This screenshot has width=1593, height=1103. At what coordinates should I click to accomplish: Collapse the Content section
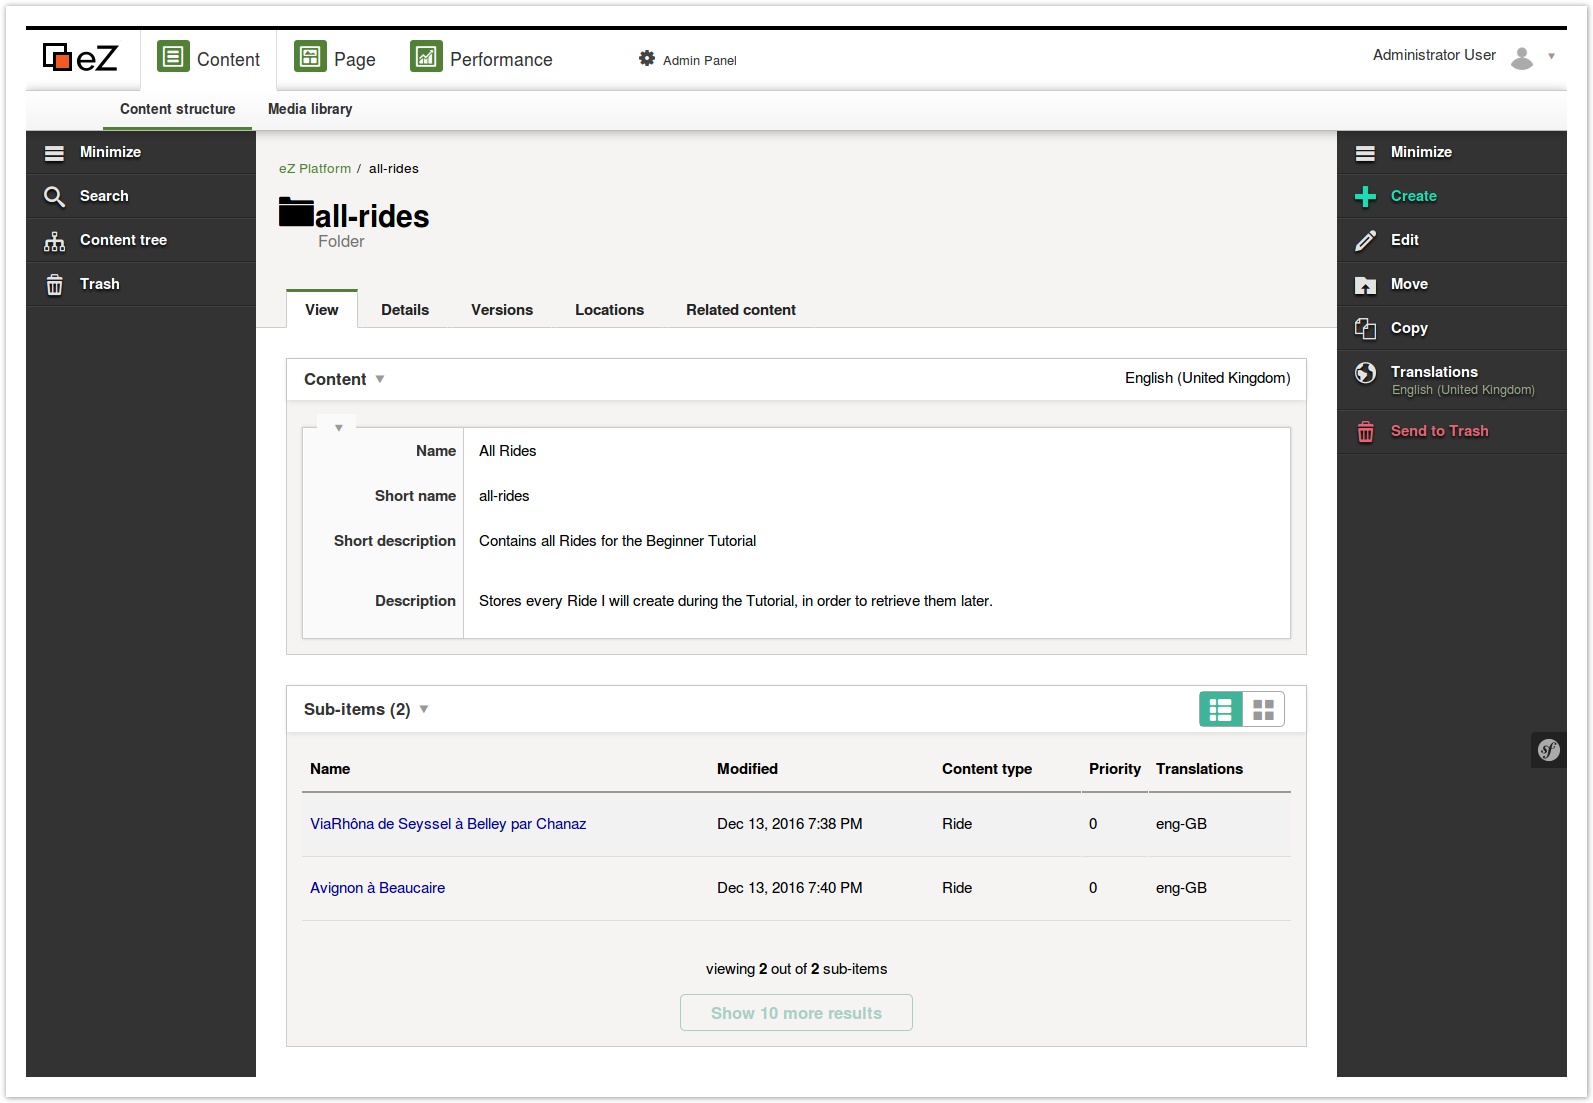379,380
